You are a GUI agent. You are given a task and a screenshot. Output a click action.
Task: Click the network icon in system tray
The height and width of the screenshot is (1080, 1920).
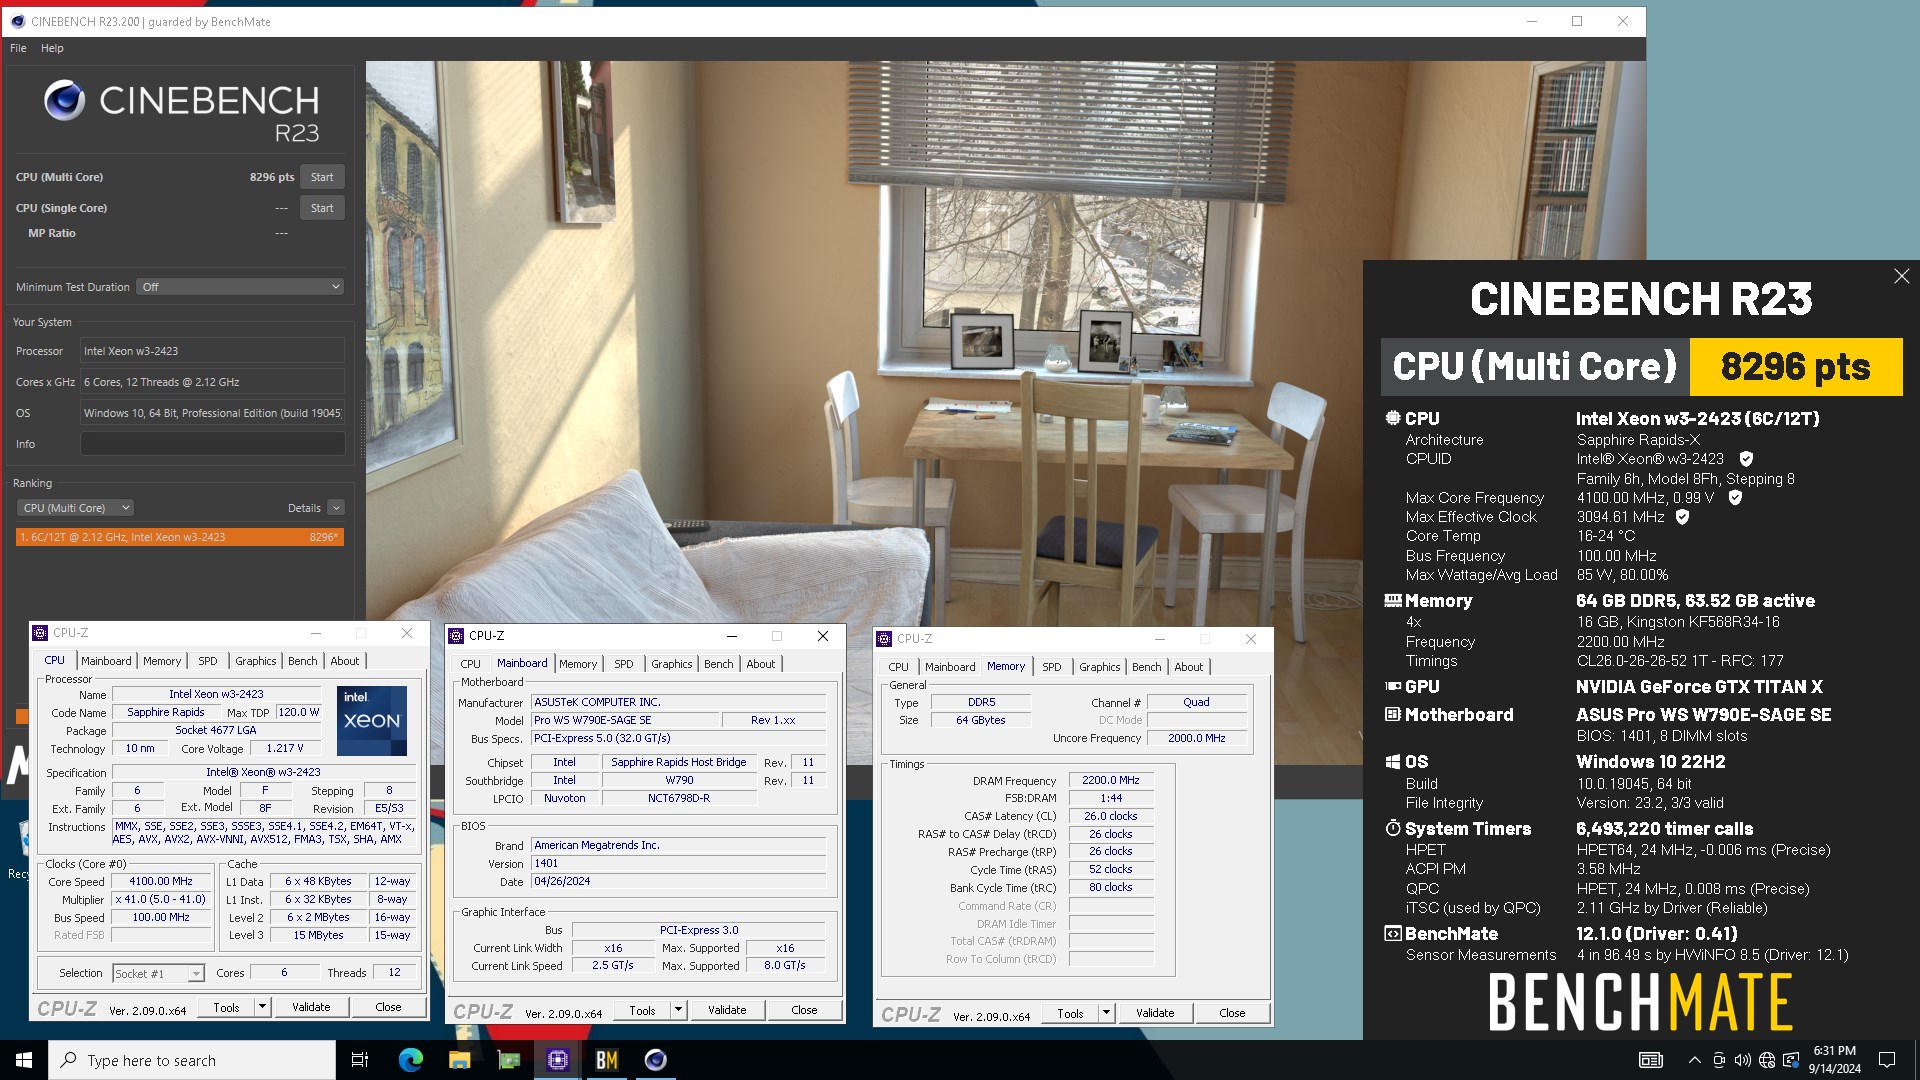click(x=1767, y=1060)
